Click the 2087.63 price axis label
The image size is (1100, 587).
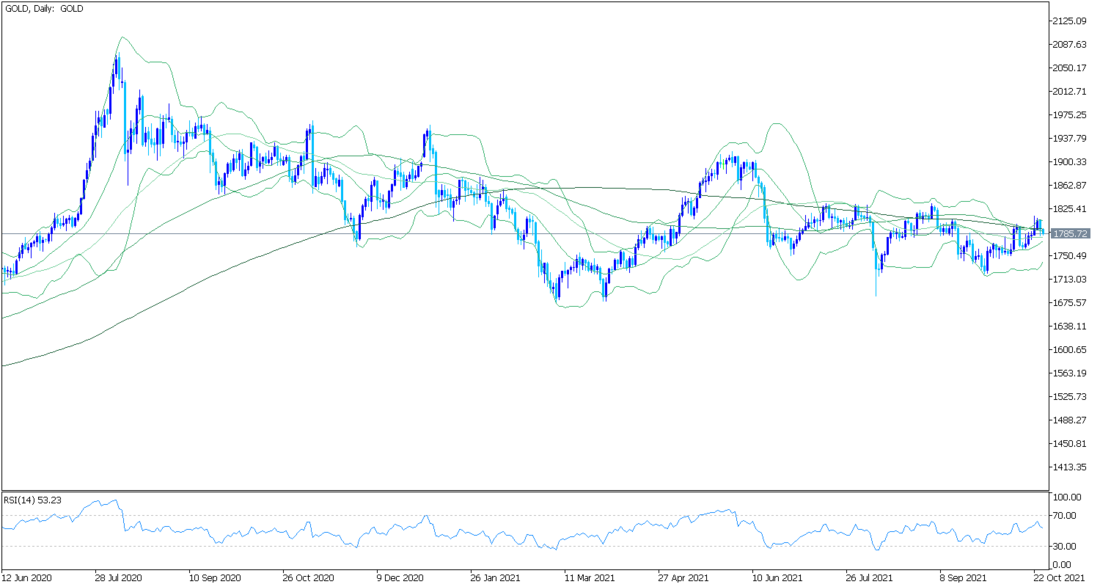pyautogui.click(x=1069, y=44)
